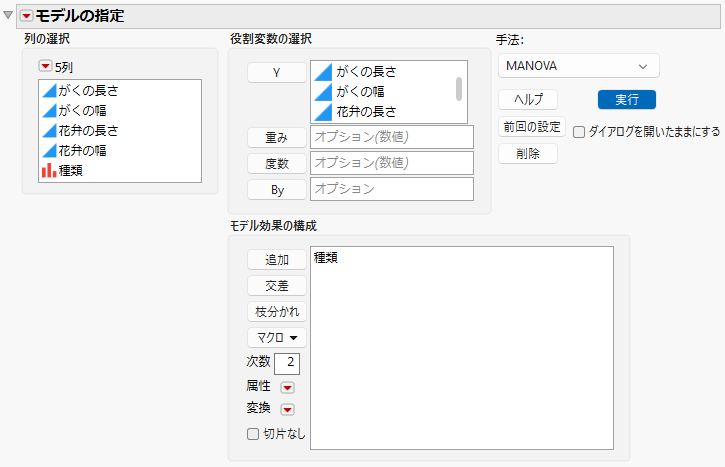Click the 重み role button
Image resolution: width=725 pixels, height=467 pixels.
(276, 137)
